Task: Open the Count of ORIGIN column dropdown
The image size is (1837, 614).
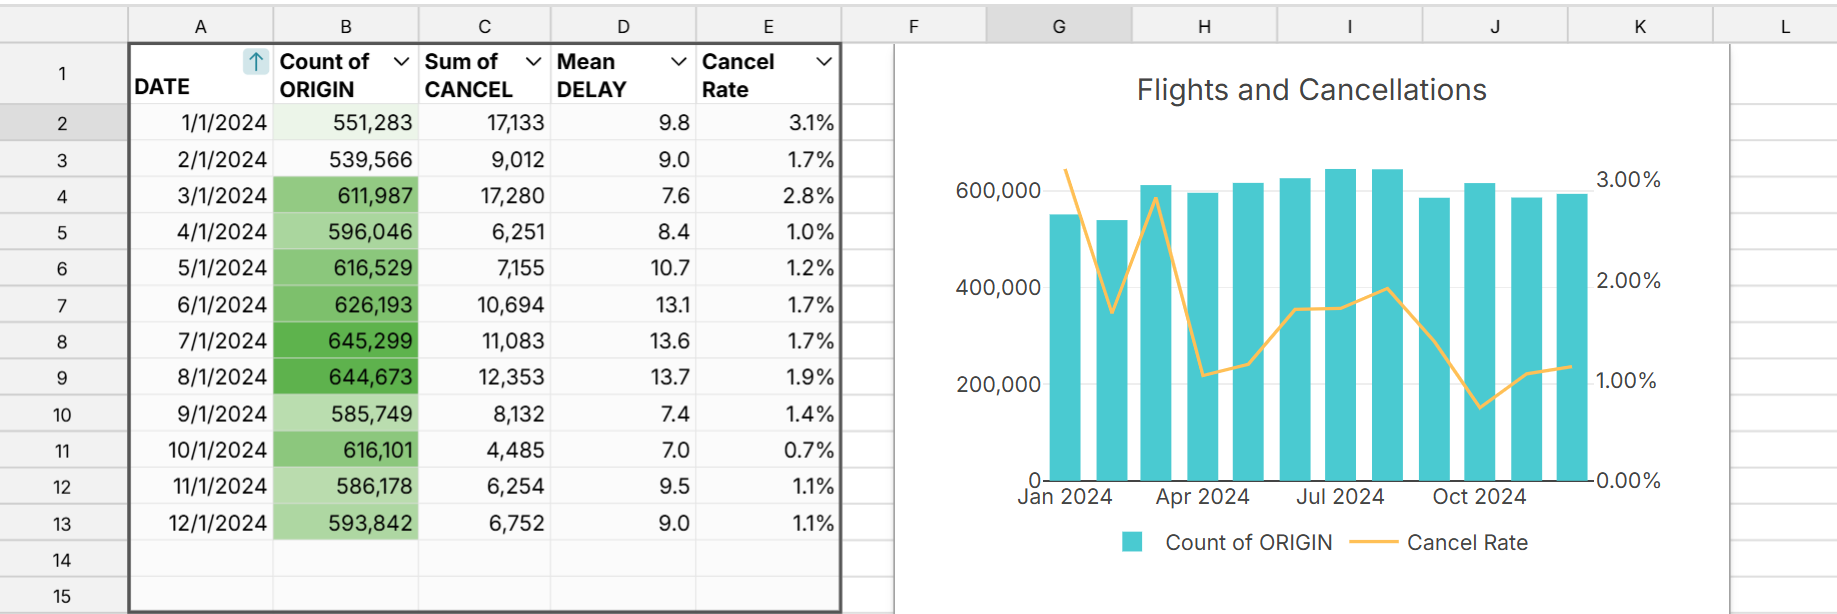Action: click(x=401, y=62)
